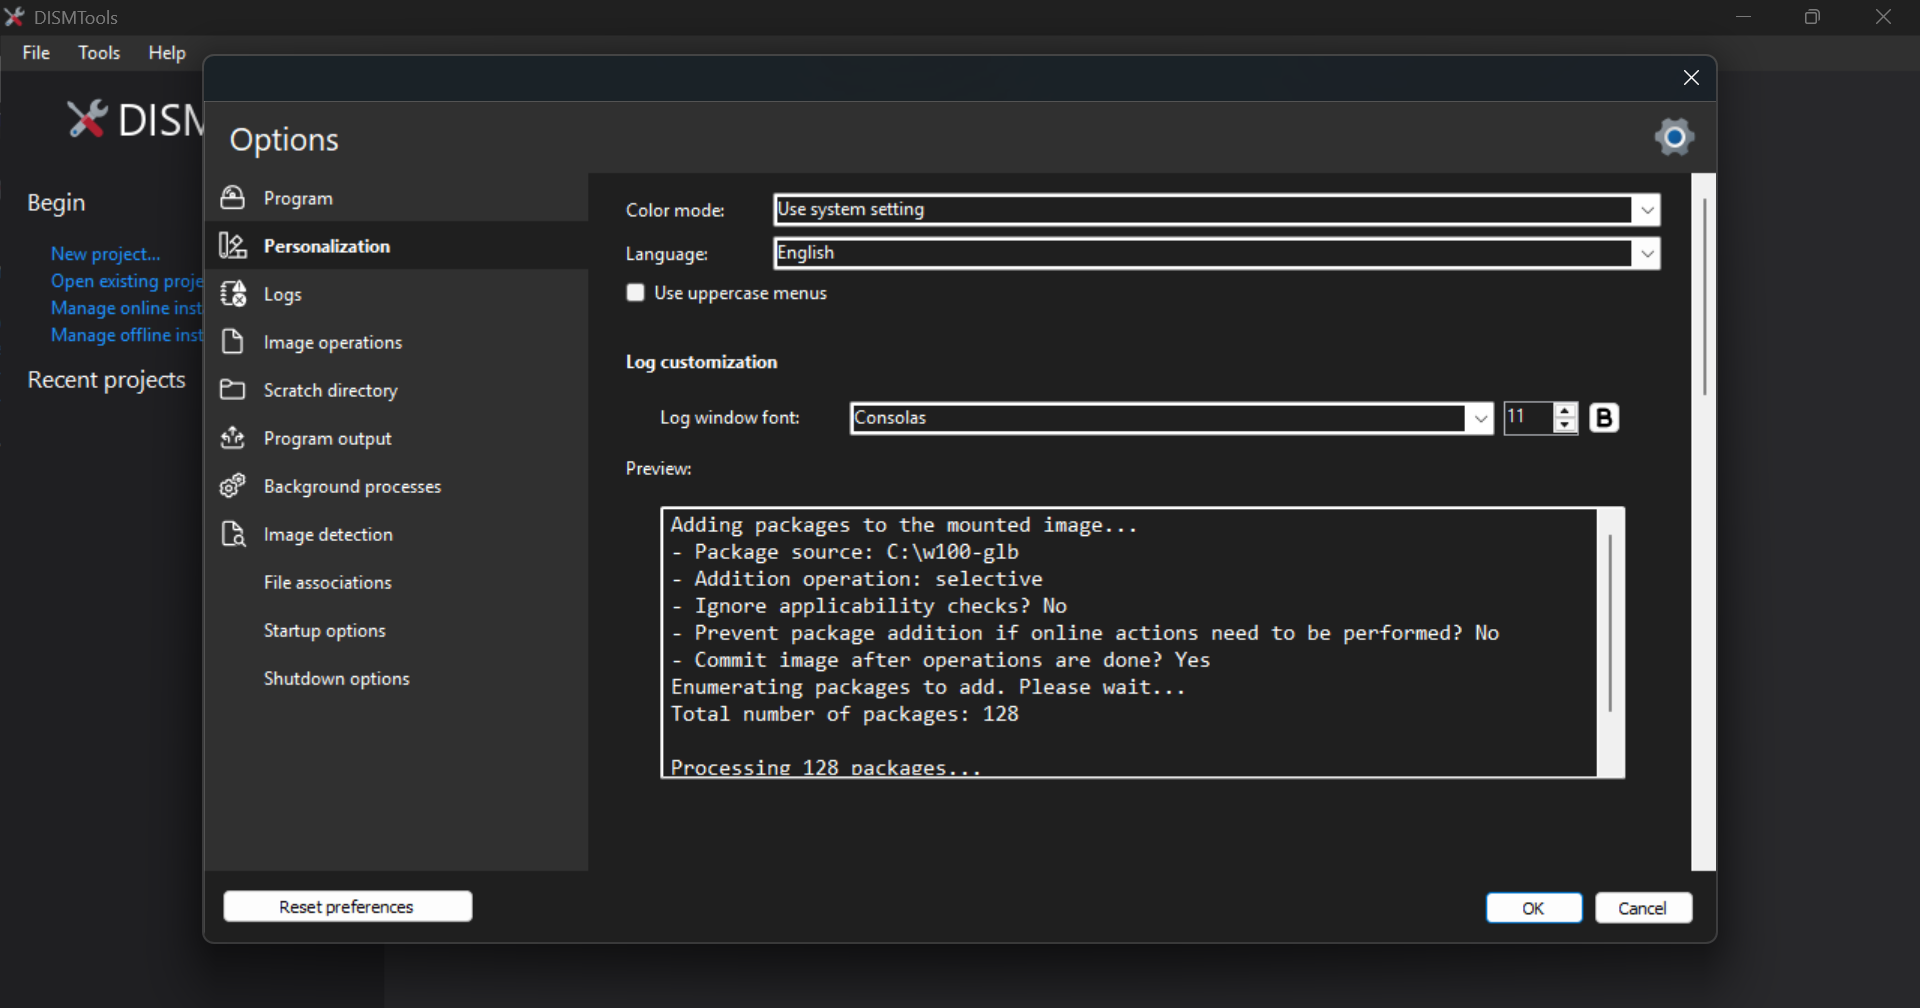Increase the log font size with up arrow
Viewport: 1920px width, 1008px height.
click(1566, 410)
